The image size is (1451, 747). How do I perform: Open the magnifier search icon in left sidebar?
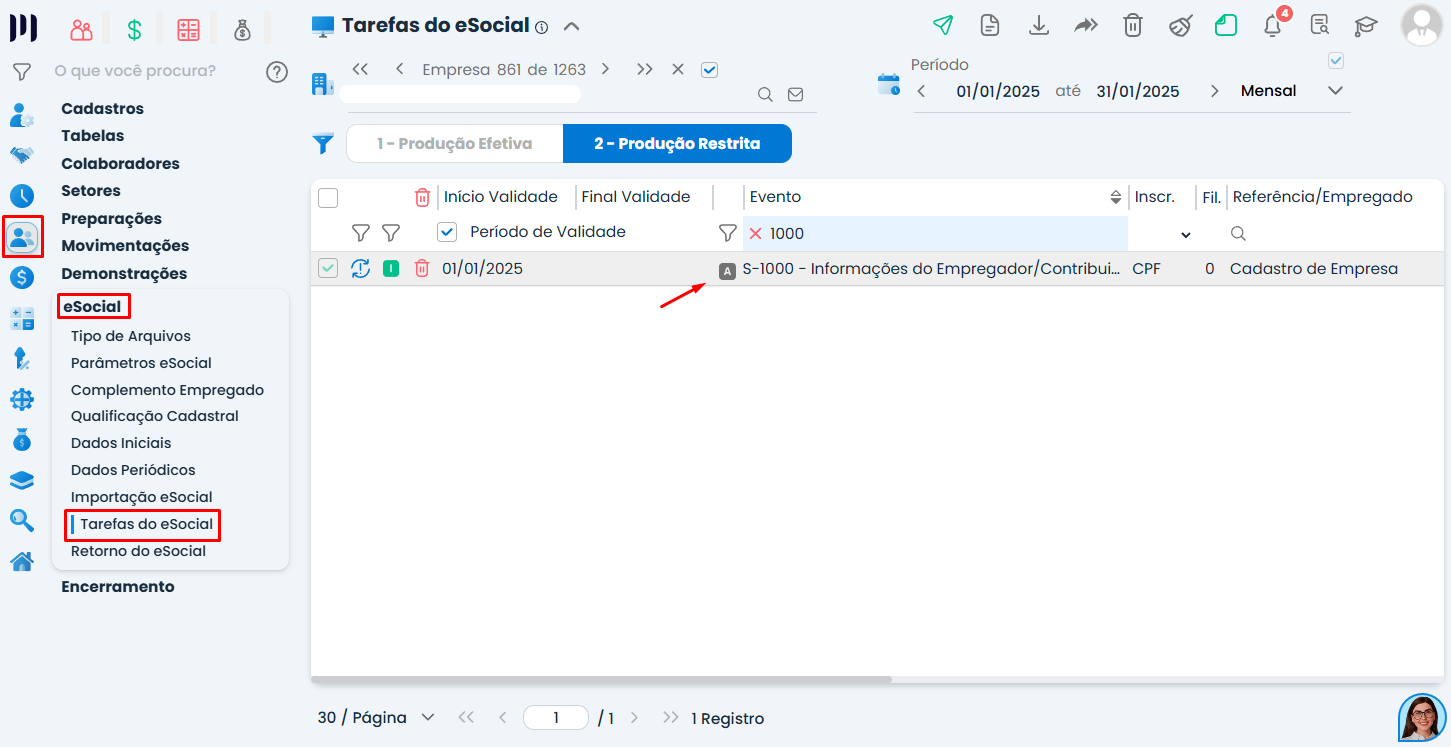pos(21,520)
